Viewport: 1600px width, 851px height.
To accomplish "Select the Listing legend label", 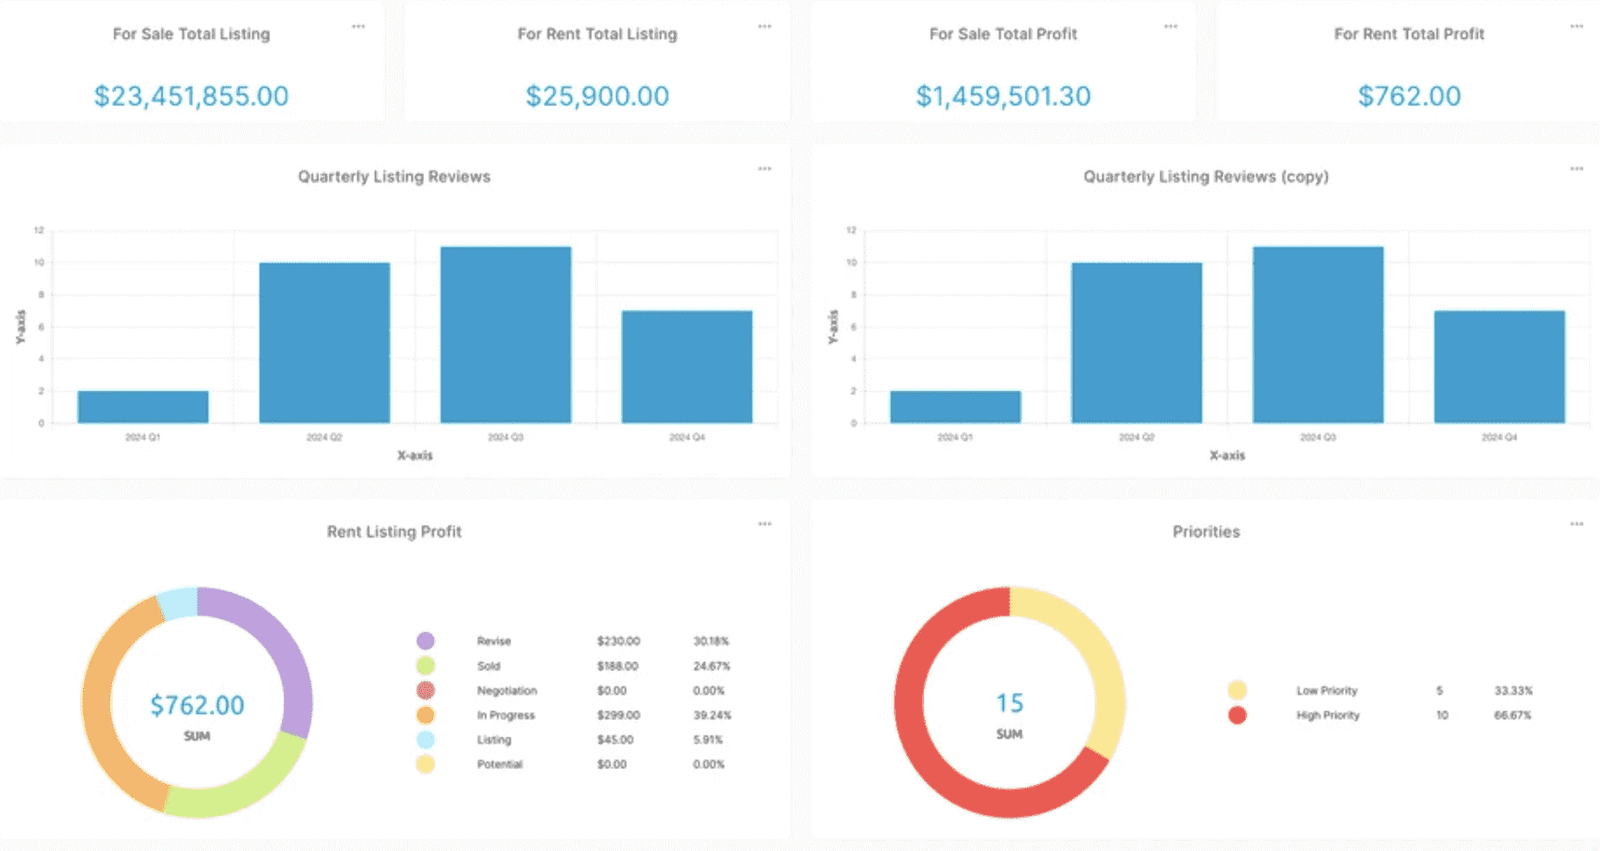I will [494, 740].
